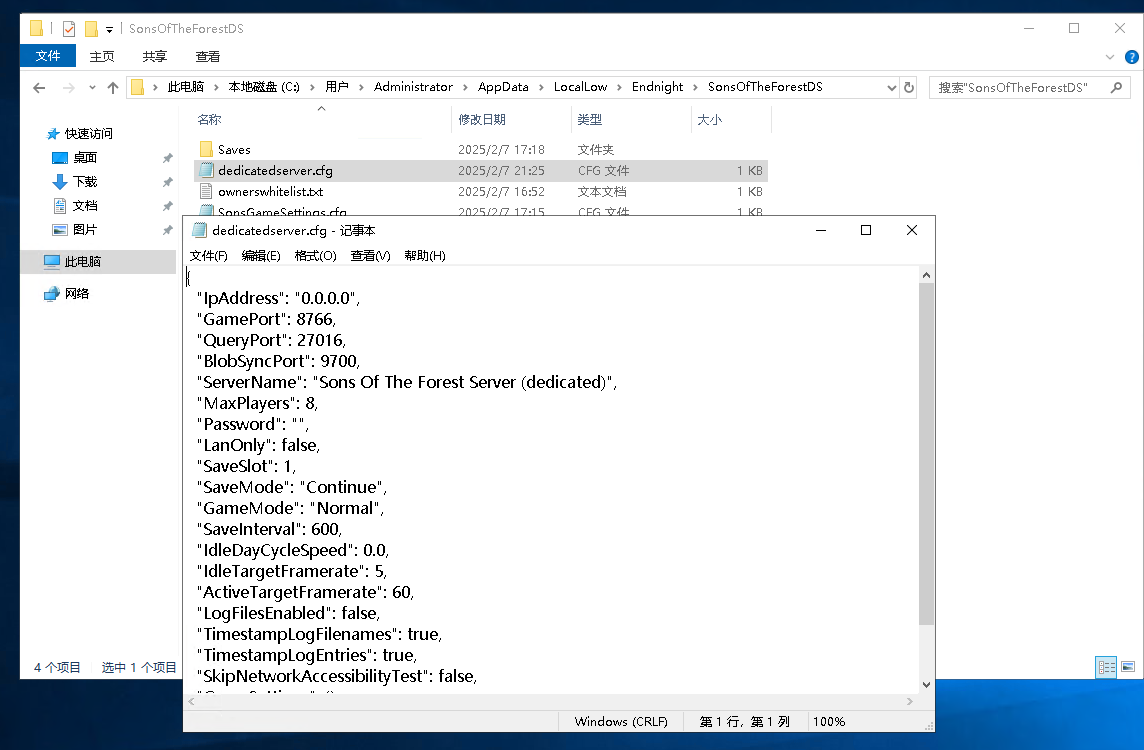
Task: Open the 共享 ribbon tab
Action: (x=155, y=56)
